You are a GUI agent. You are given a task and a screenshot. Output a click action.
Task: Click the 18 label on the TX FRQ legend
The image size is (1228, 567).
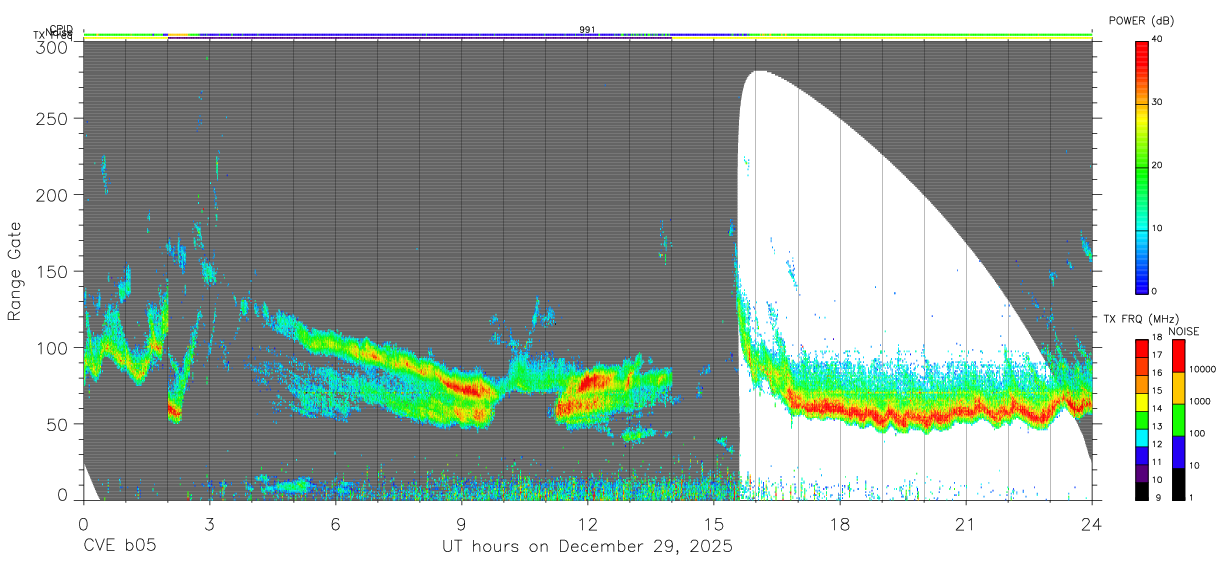(1156, 337)
